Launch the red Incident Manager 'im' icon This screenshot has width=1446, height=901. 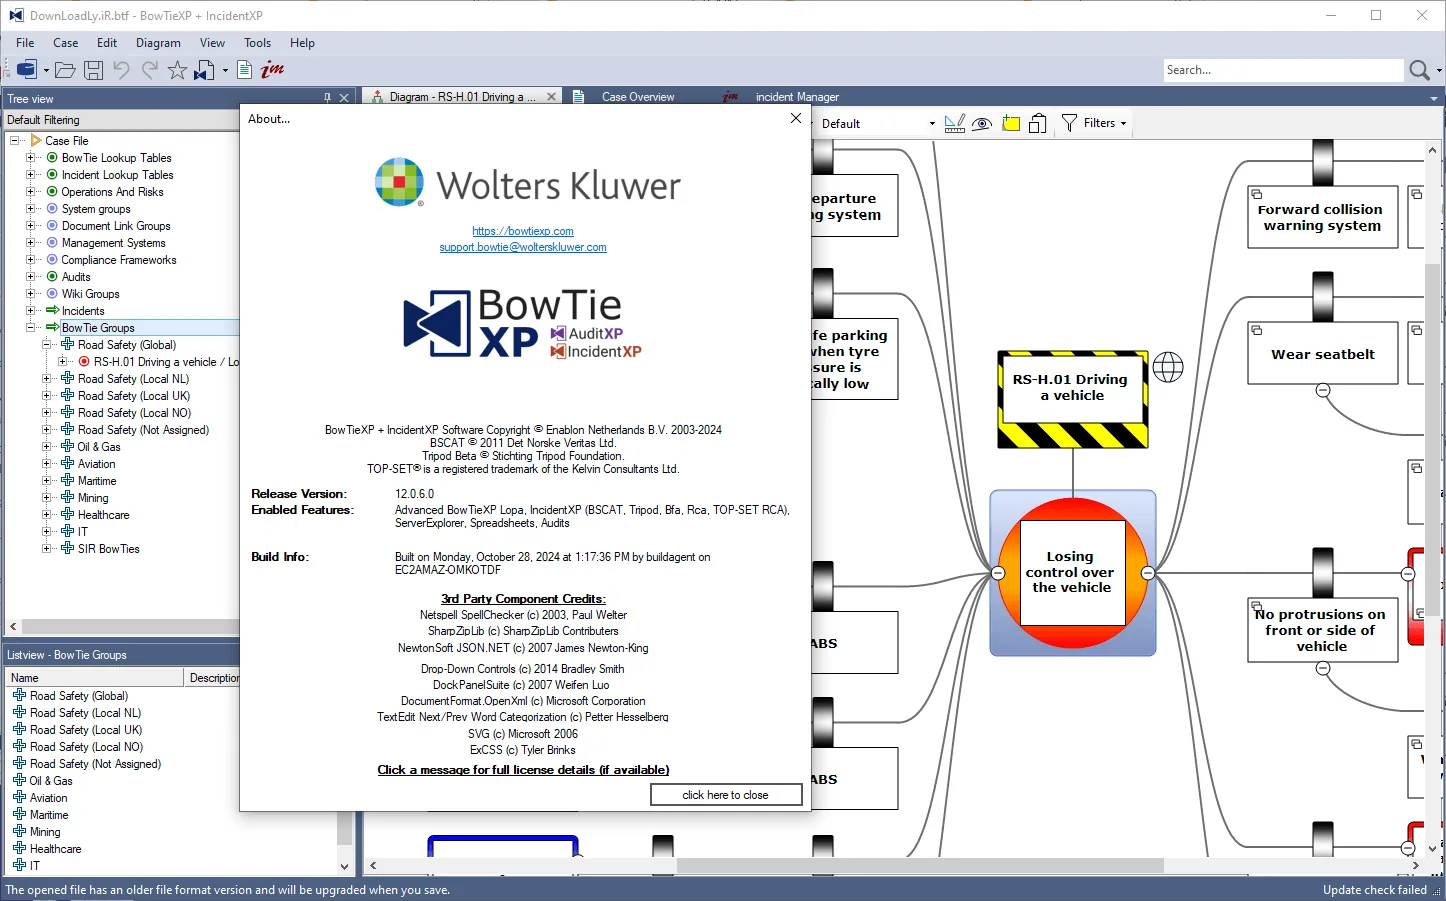(x=272, y=69)
